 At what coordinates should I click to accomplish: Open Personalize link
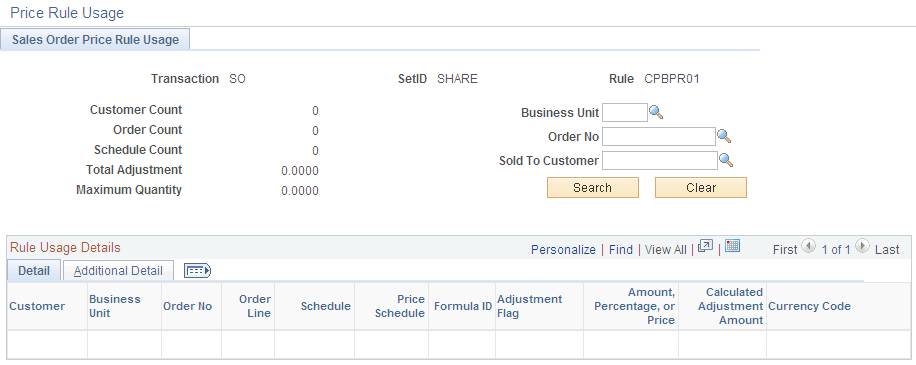563,249
